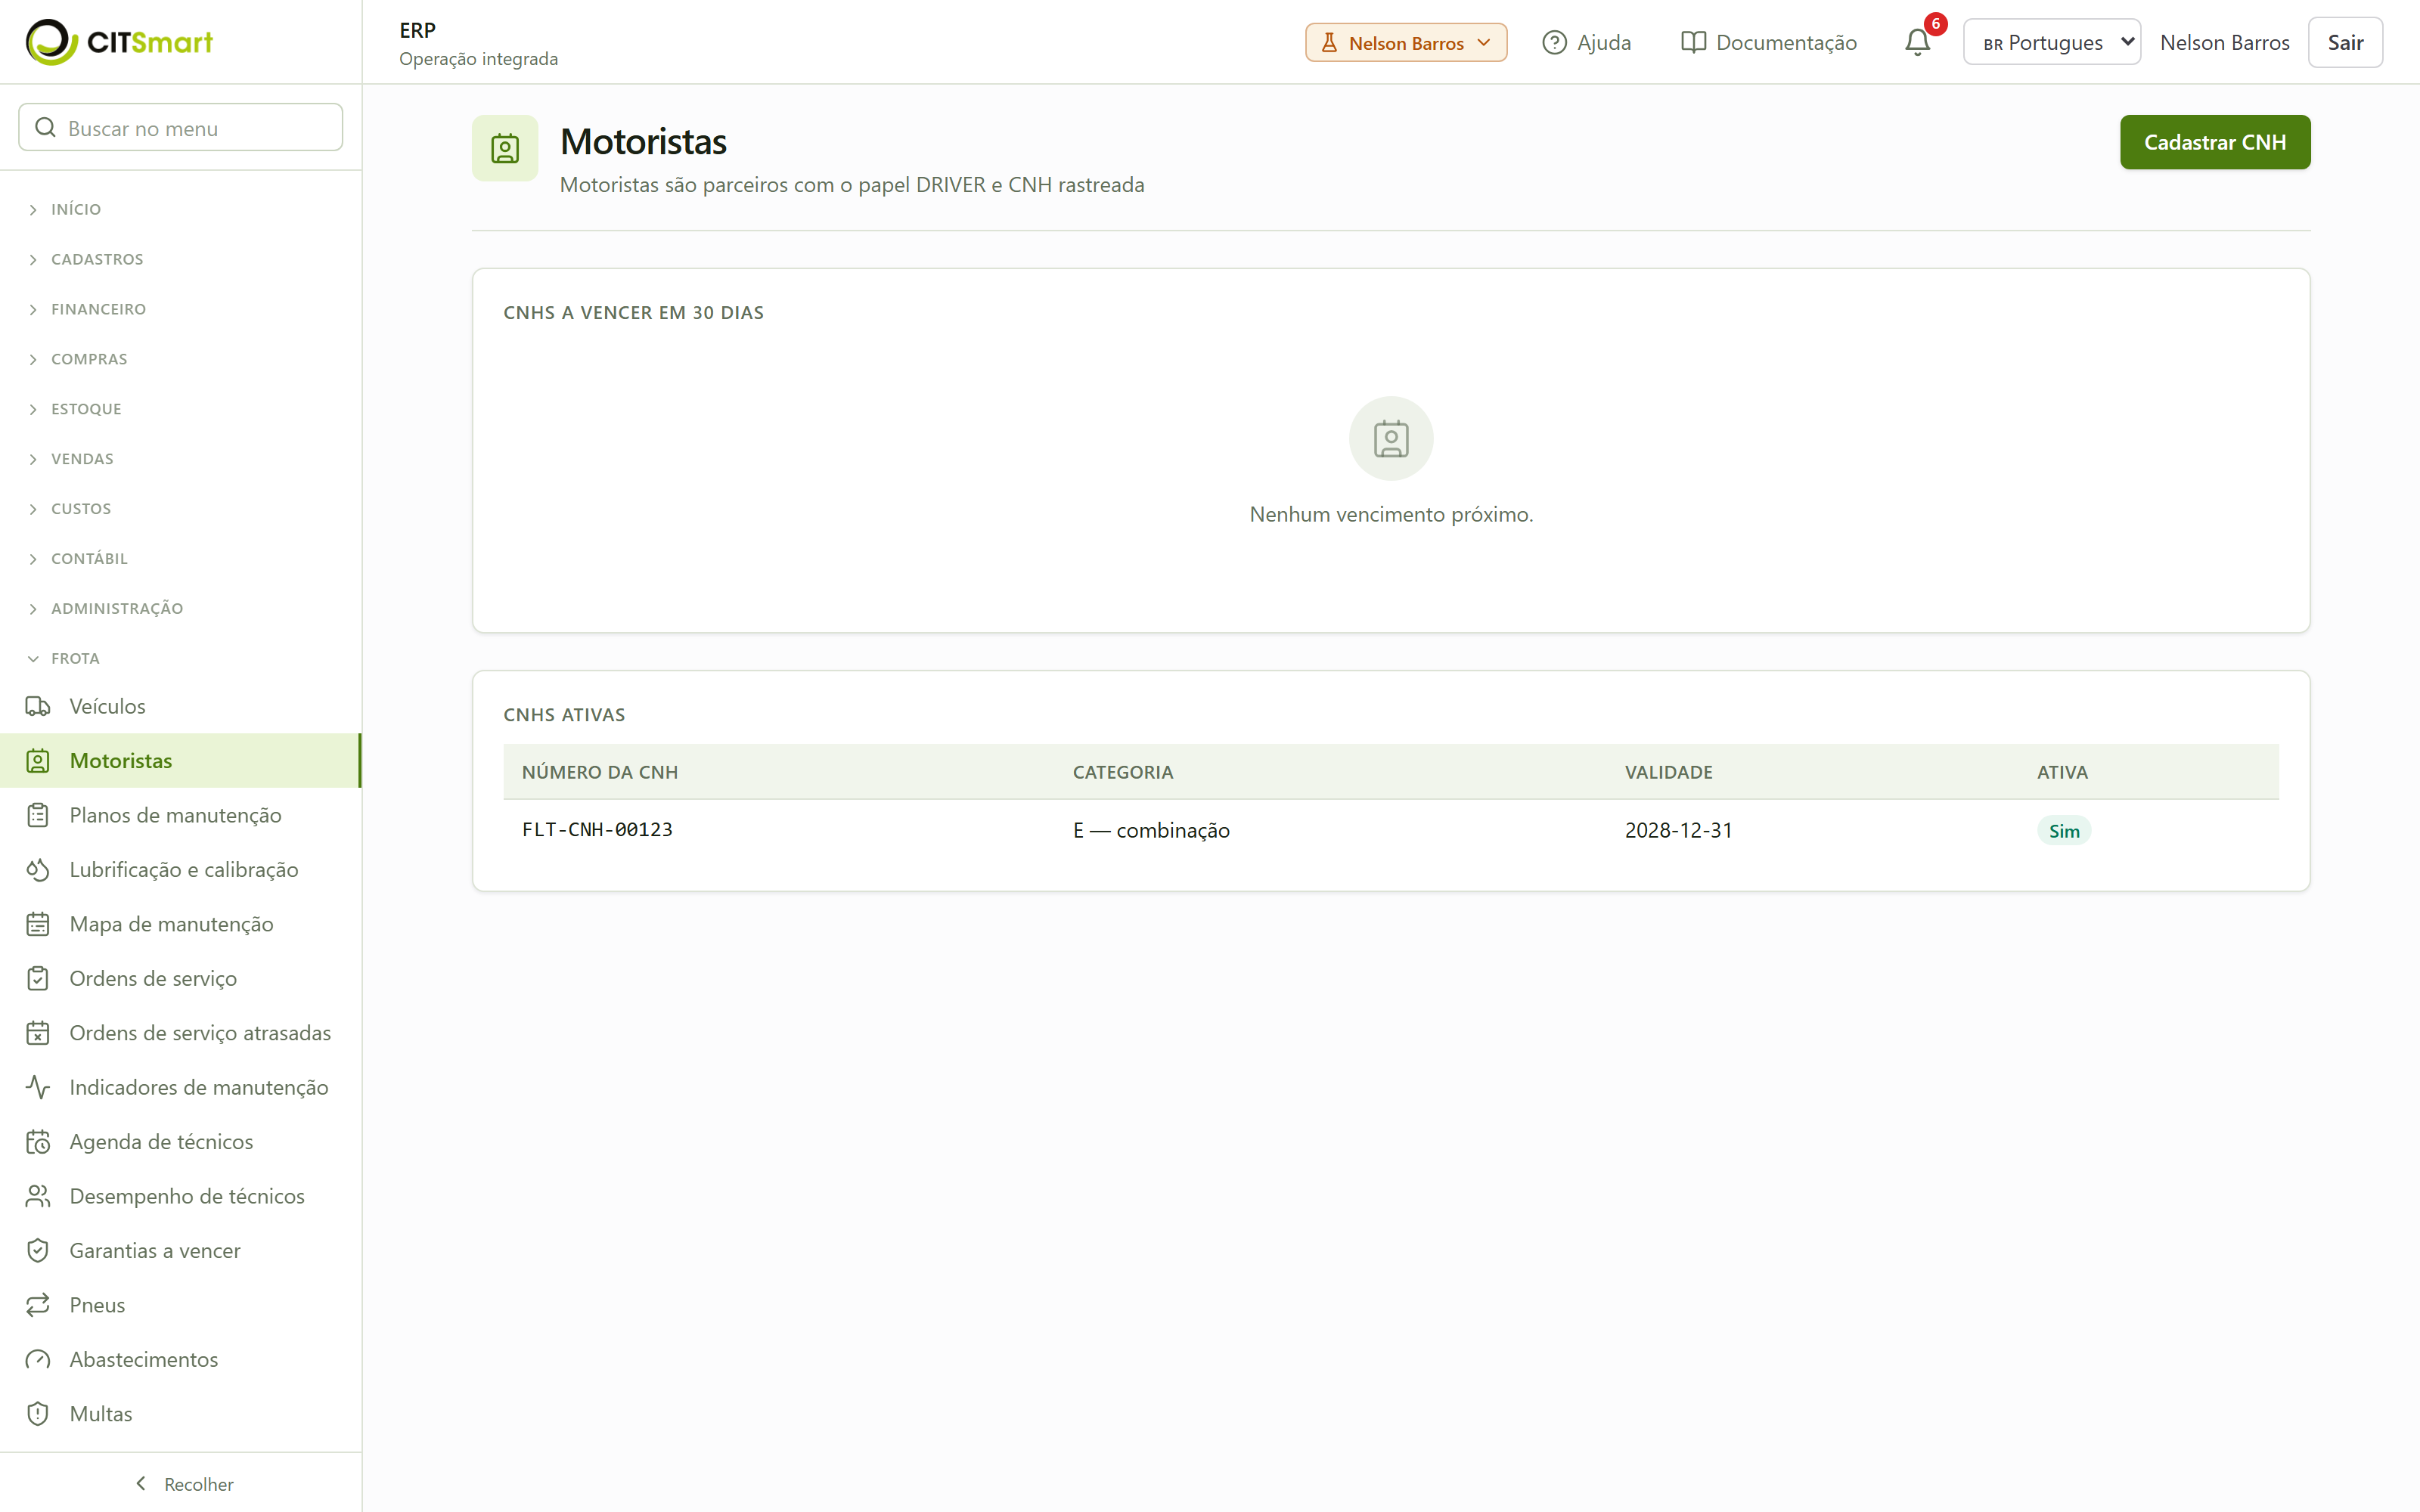Screen dimensions: 2420x1512
Task: Click the Pneus rotation arrows icon
Action: (x=38, y=1305)
